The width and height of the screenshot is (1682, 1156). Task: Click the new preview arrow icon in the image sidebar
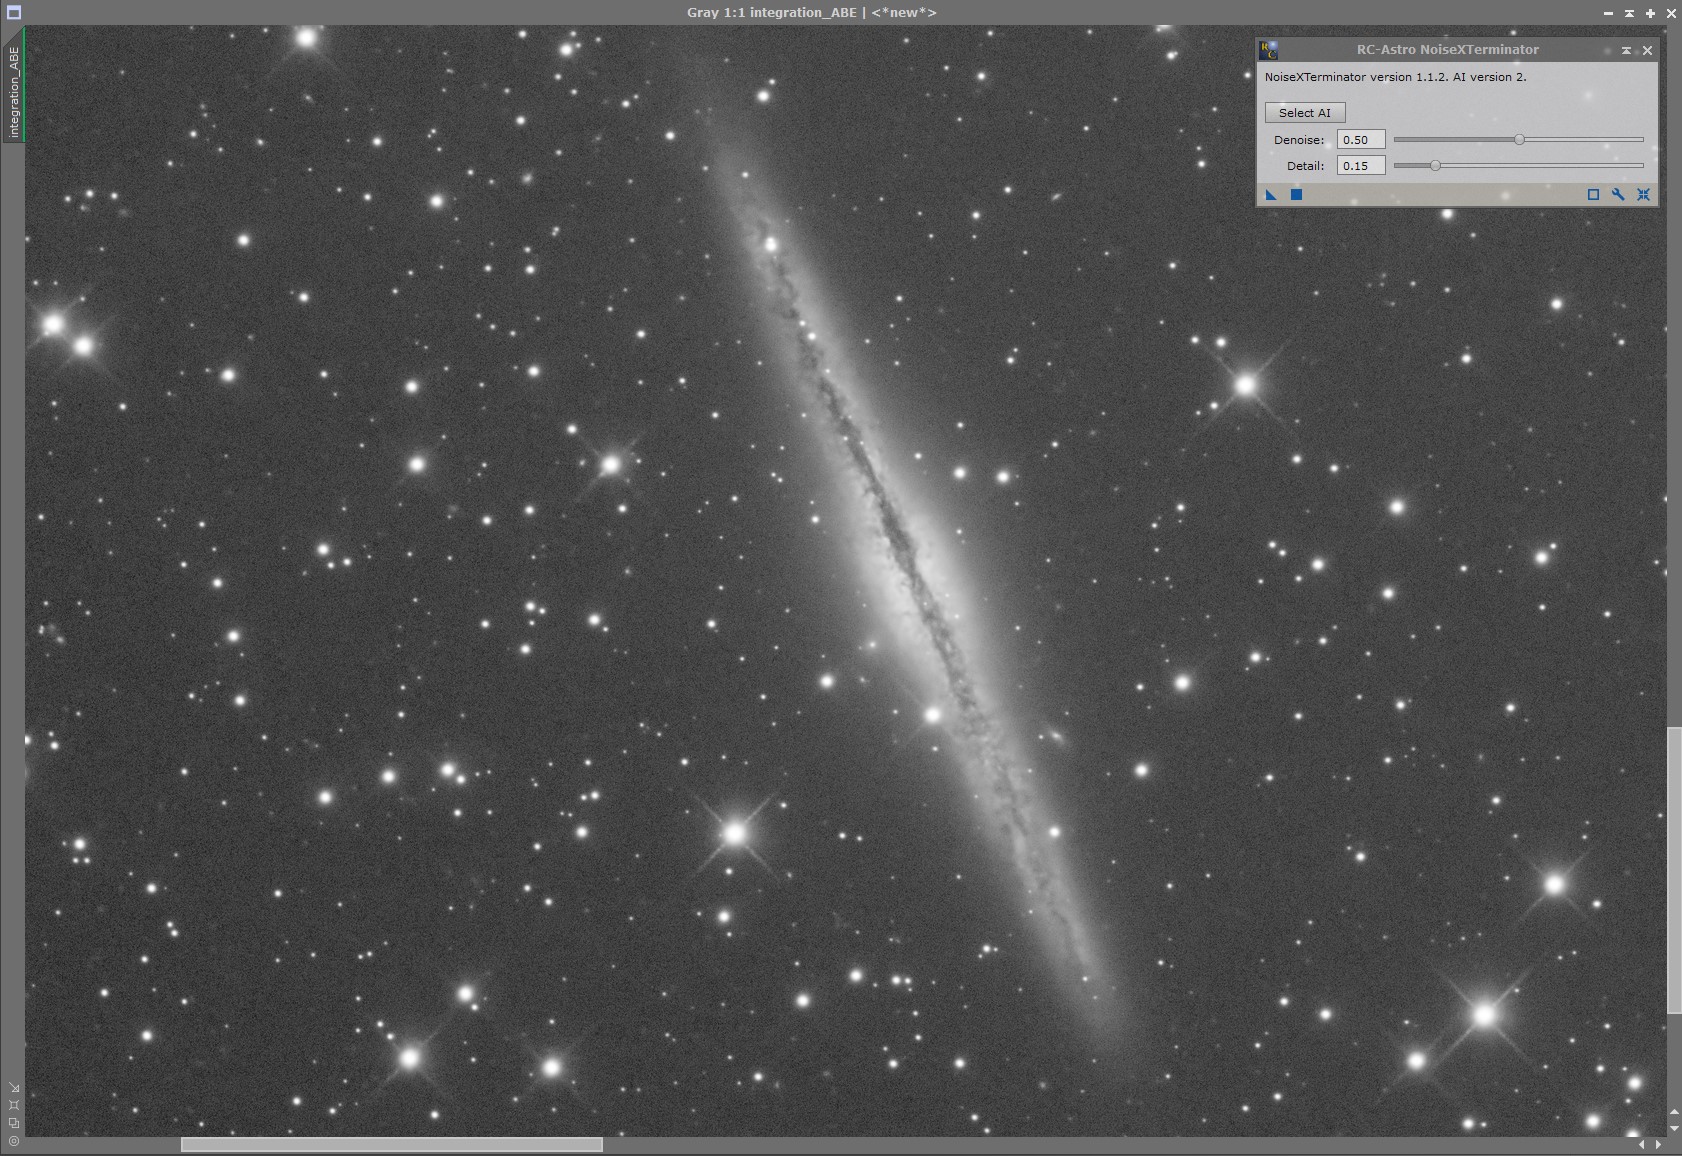point(13,1087)
